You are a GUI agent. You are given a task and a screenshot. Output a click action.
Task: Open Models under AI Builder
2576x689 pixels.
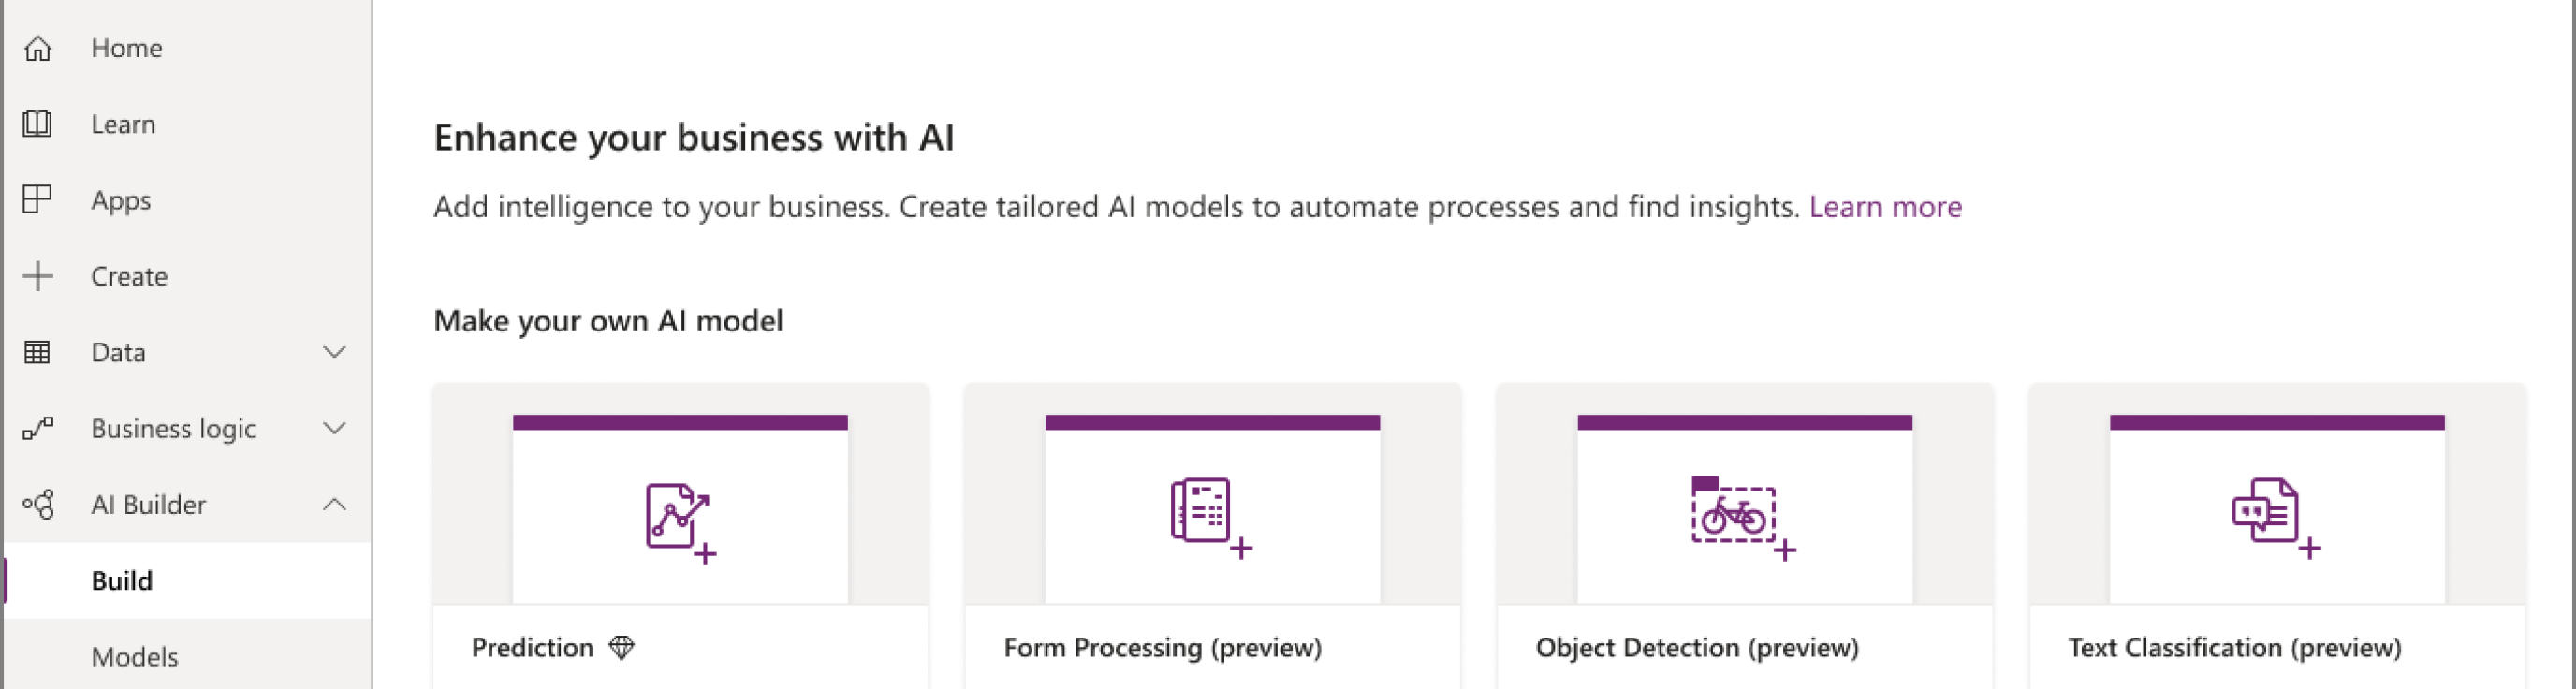(135, 657)
